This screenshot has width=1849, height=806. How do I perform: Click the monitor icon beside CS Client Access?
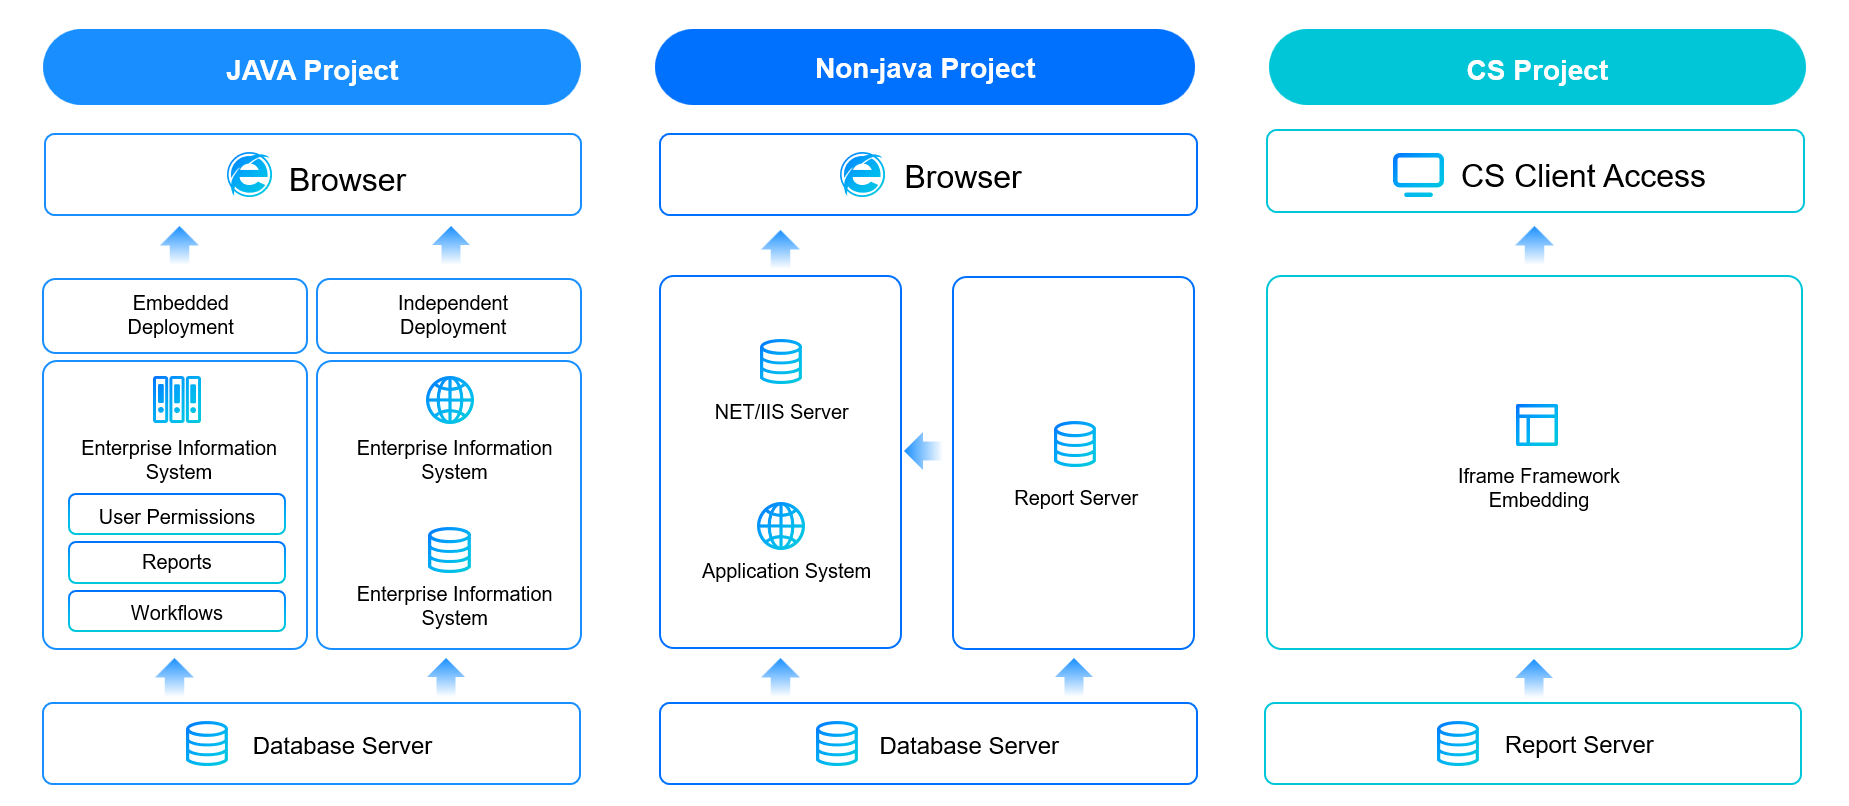pyautogui.click(x=1418, y=175)
